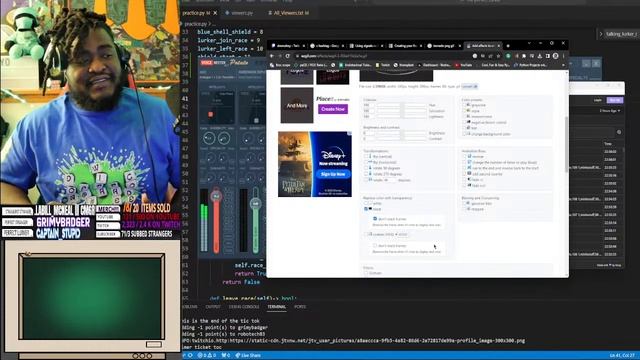Expand the bookmarks bar overflow chevron
Screen dimensions: 640x360
563,65
